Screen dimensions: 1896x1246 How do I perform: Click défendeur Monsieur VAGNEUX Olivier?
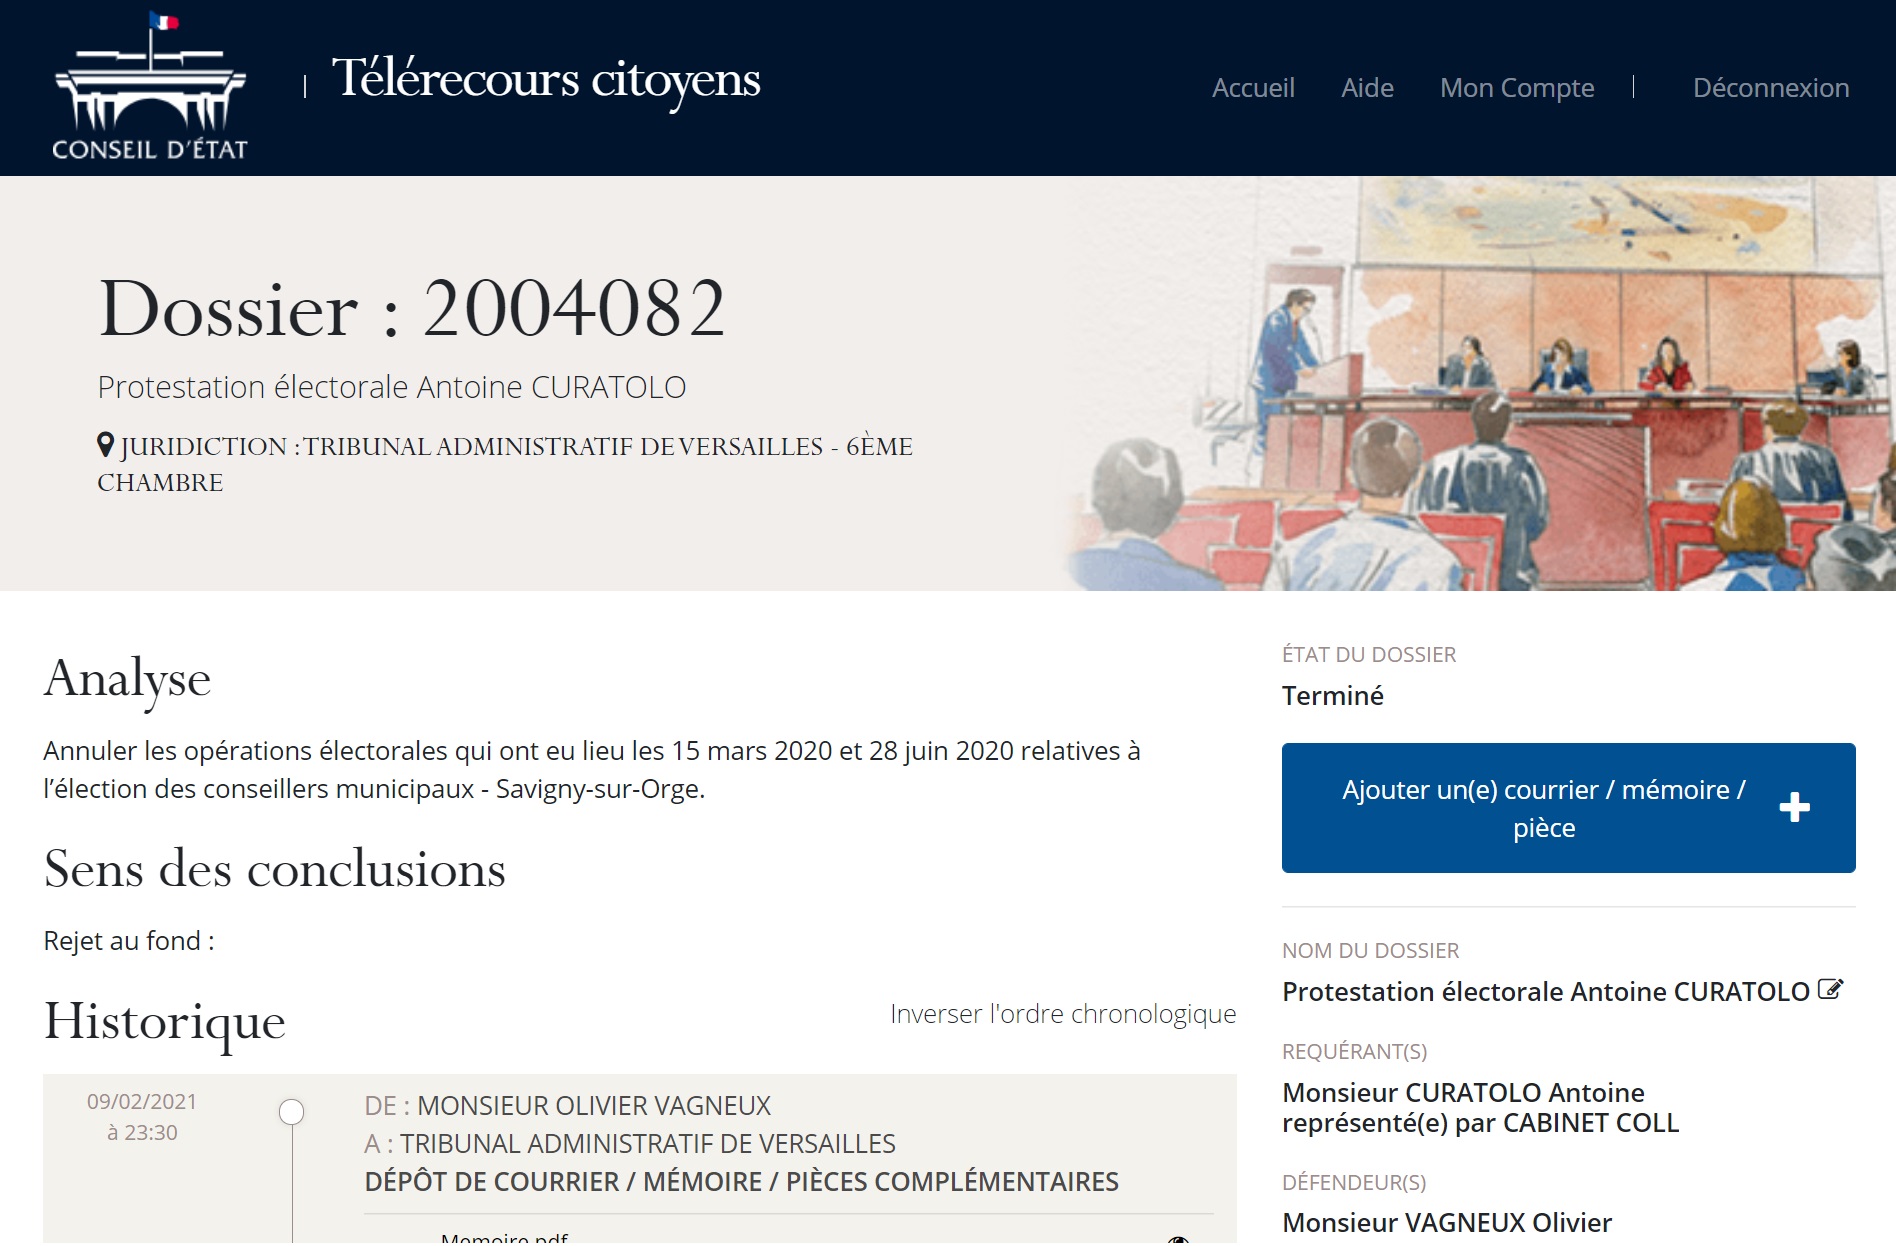pos(1447,1223)
